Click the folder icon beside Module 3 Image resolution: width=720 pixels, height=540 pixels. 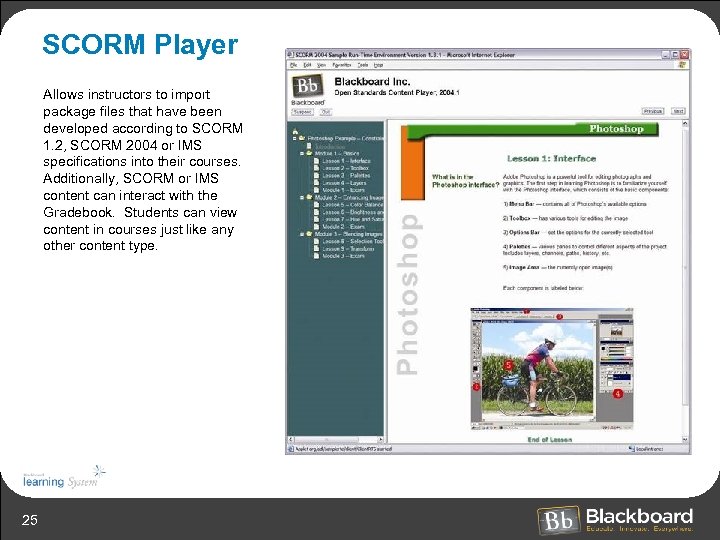tap(309, 234)
